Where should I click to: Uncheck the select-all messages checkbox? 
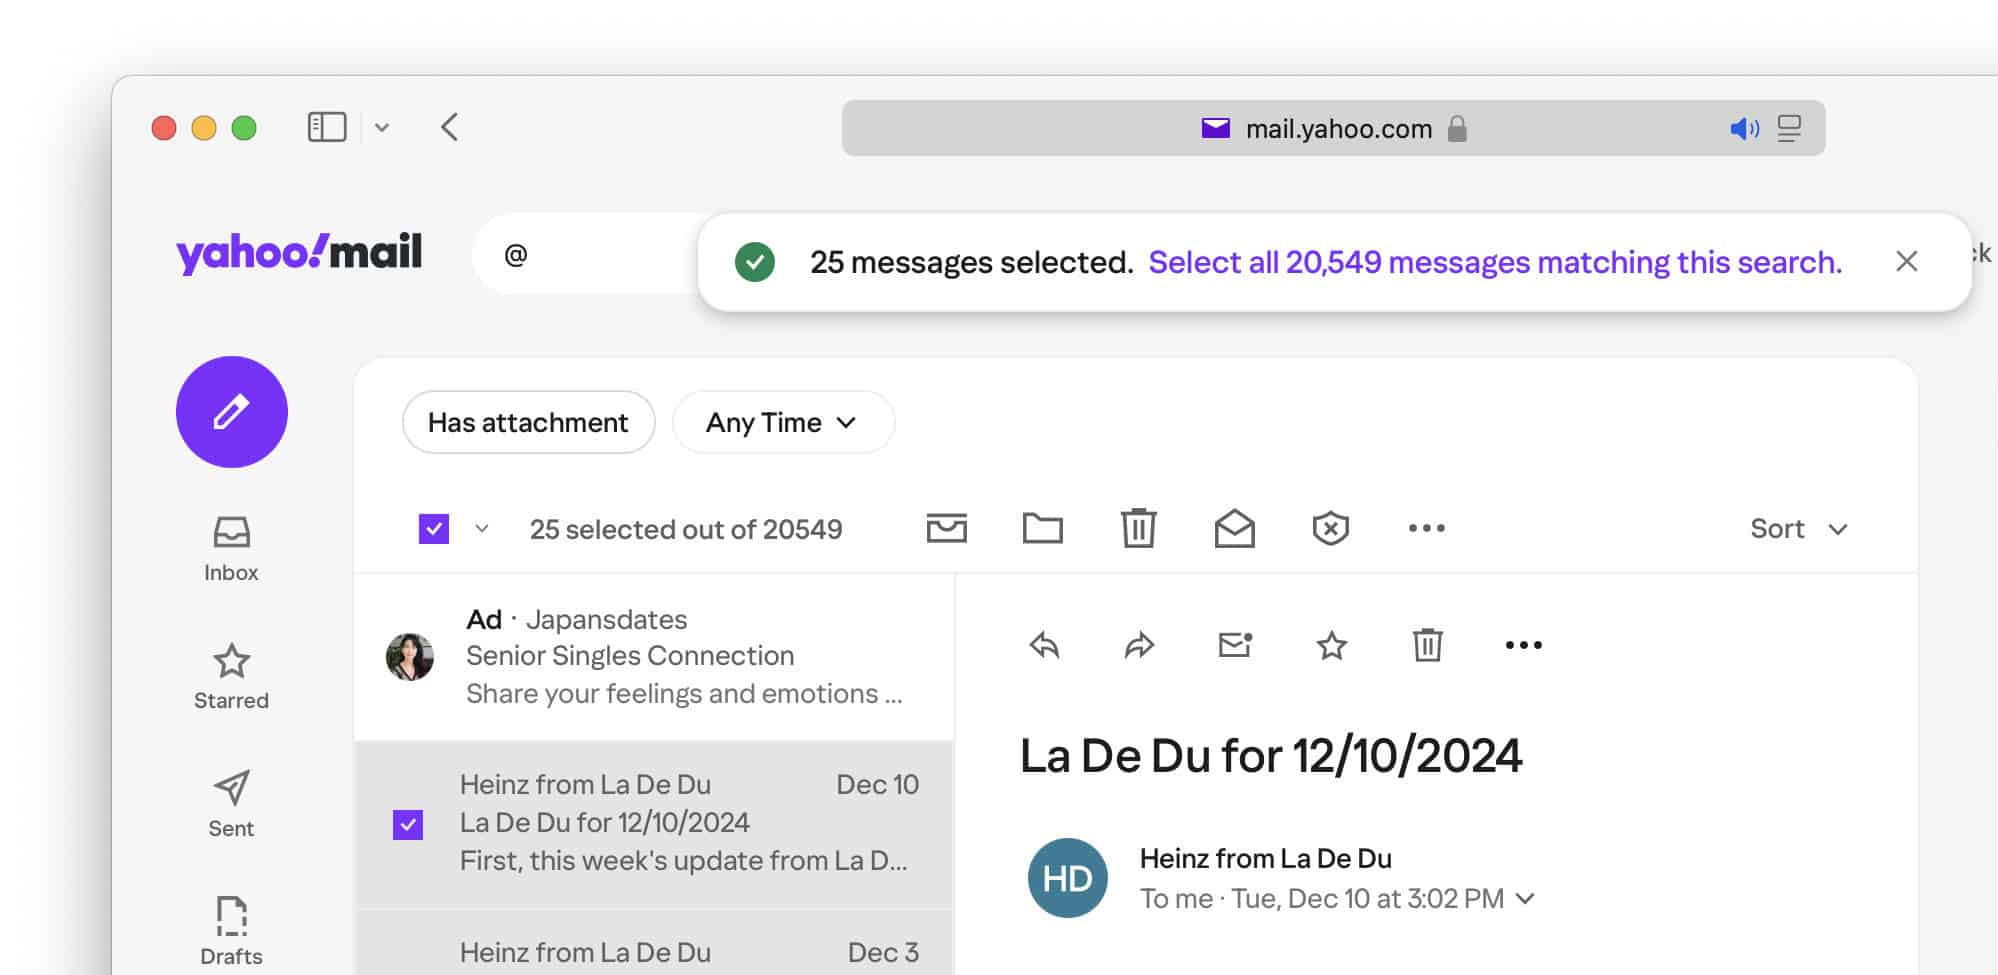[434, 529]
